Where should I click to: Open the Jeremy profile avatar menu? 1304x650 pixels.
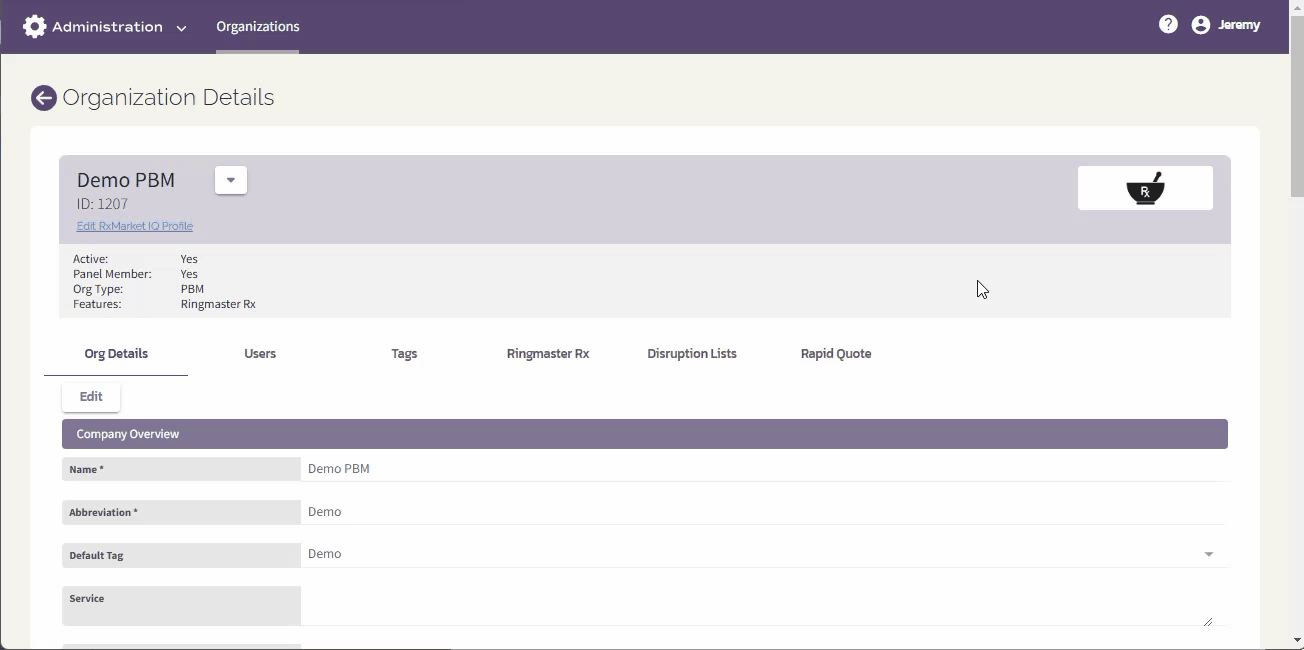[x=1200, y=23]
